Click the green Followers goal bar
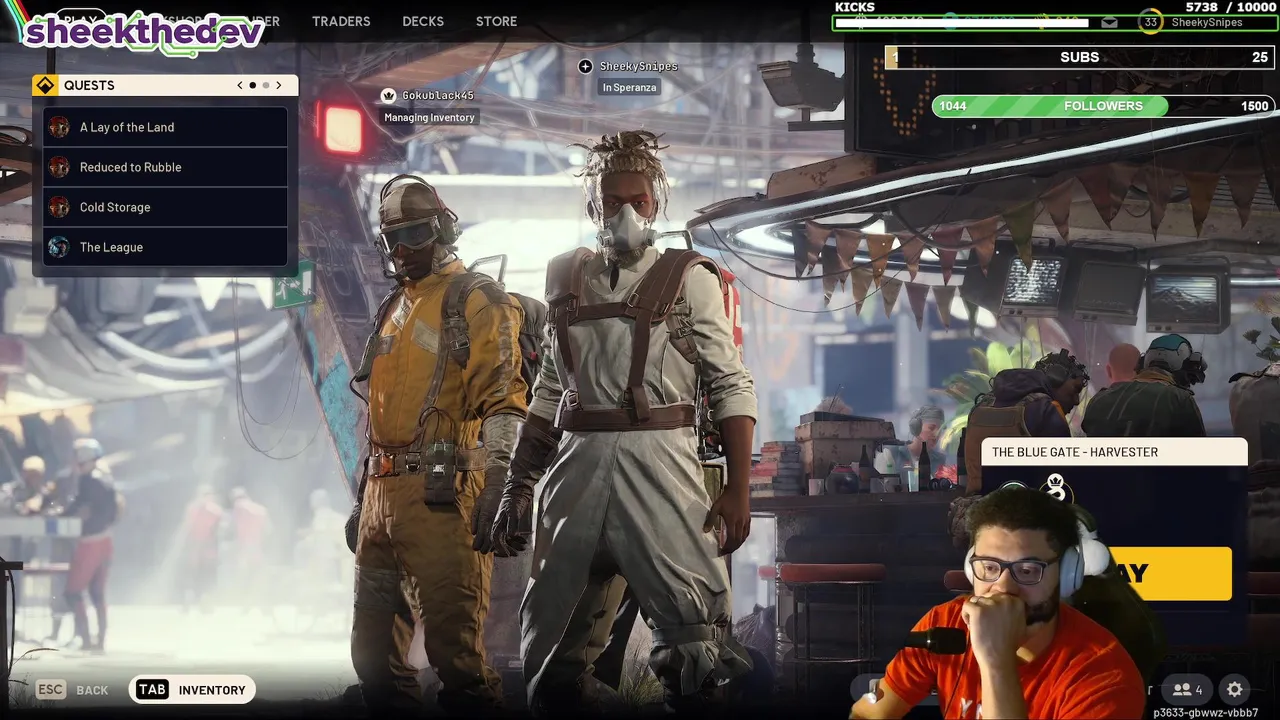This screenshot has width=1280, height=720. point(1103,106)
